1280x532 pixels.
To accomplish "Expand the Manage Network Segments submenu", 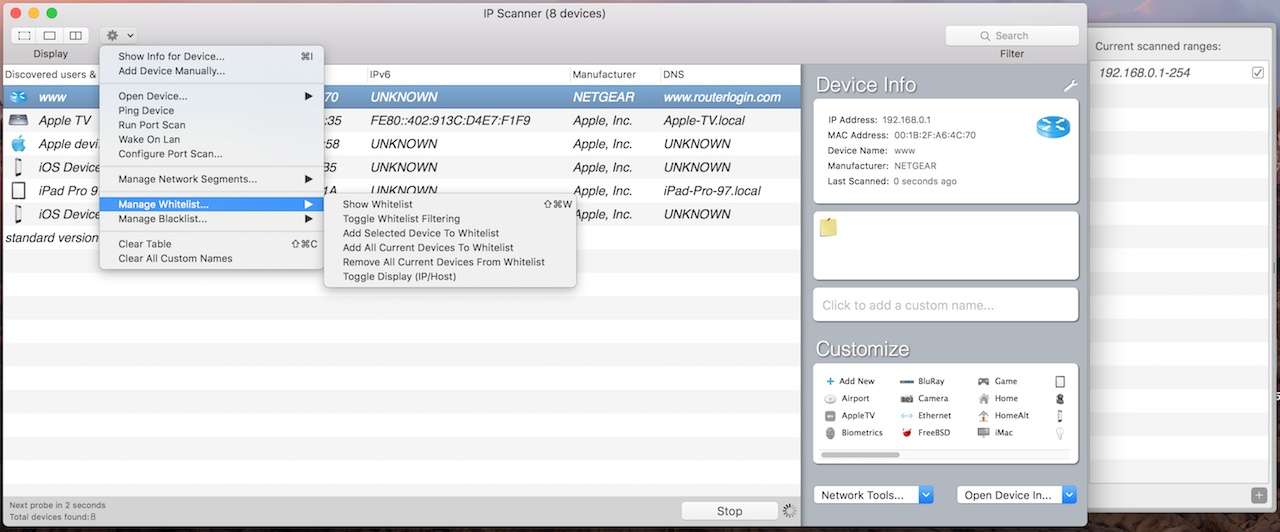I will click(211, 179).
